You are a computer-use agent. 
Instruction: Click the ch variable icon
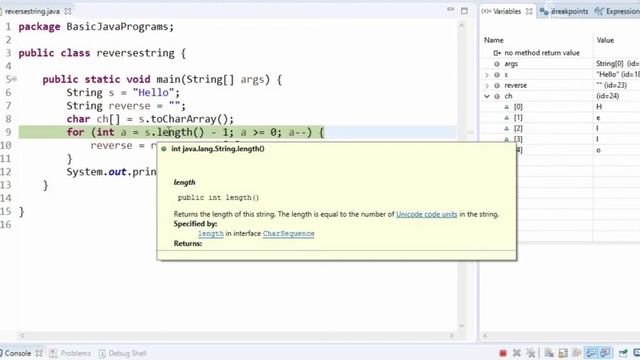pos(497,96)
